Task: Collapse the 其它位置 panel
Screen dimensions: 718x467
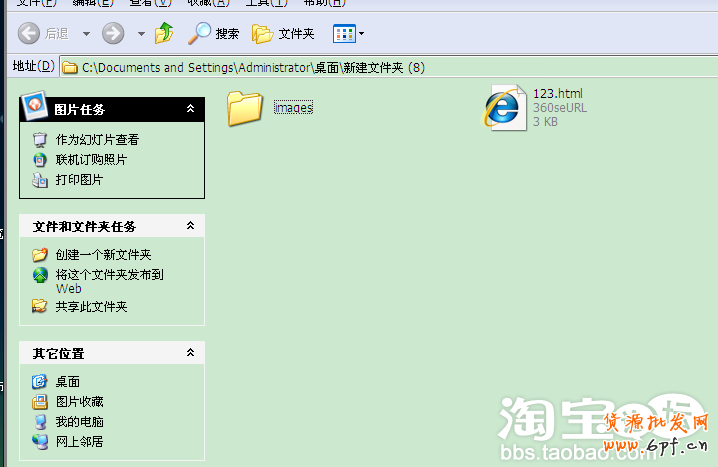Action: pos(190,353)
